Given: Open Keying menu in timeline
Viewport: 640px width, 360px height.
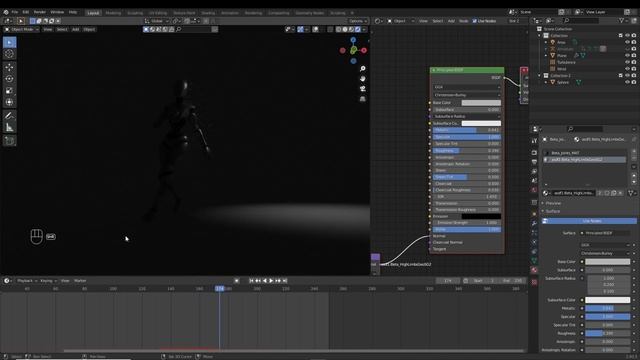Looking at the screenshot, I should pos(48,281).
